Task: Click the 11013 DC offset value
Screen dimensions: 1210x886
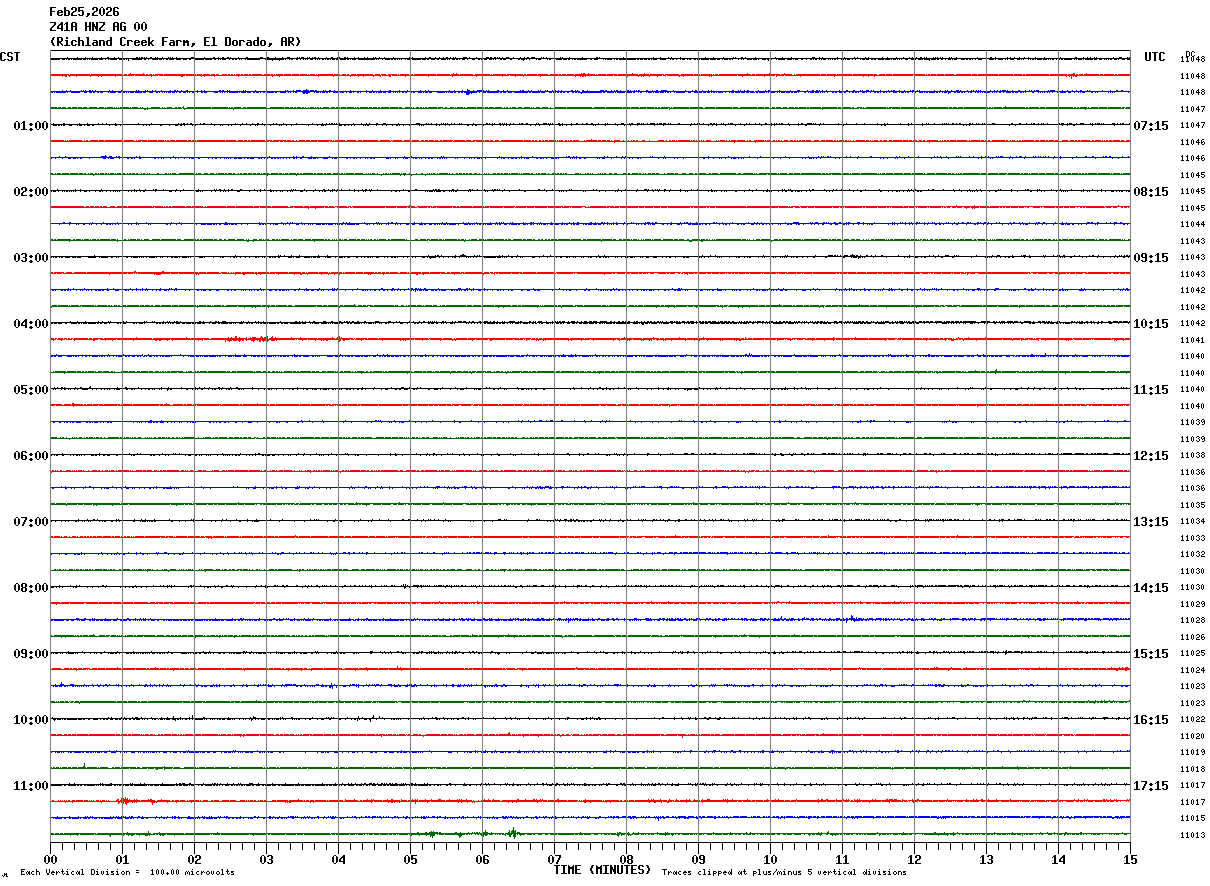Action: [1192, 835]
